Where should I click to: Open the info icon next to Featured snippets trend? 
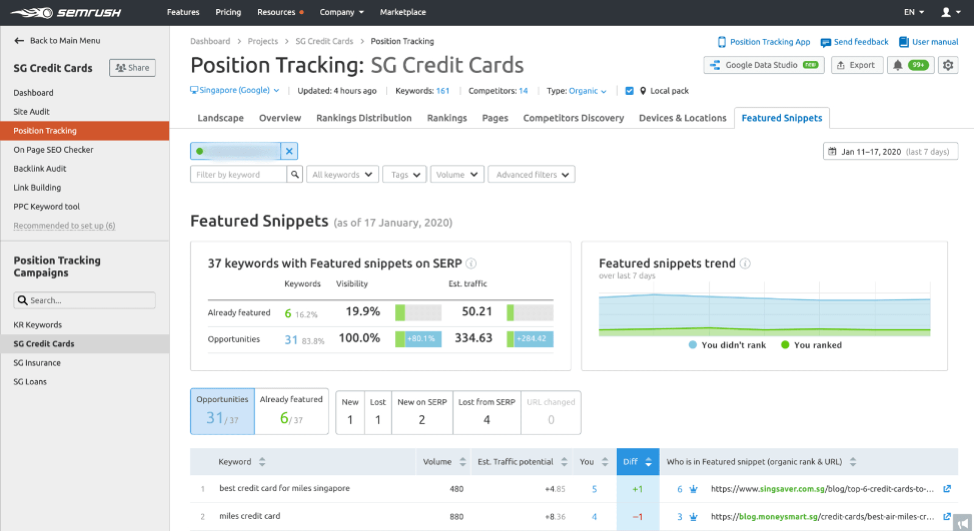point(745,263)
